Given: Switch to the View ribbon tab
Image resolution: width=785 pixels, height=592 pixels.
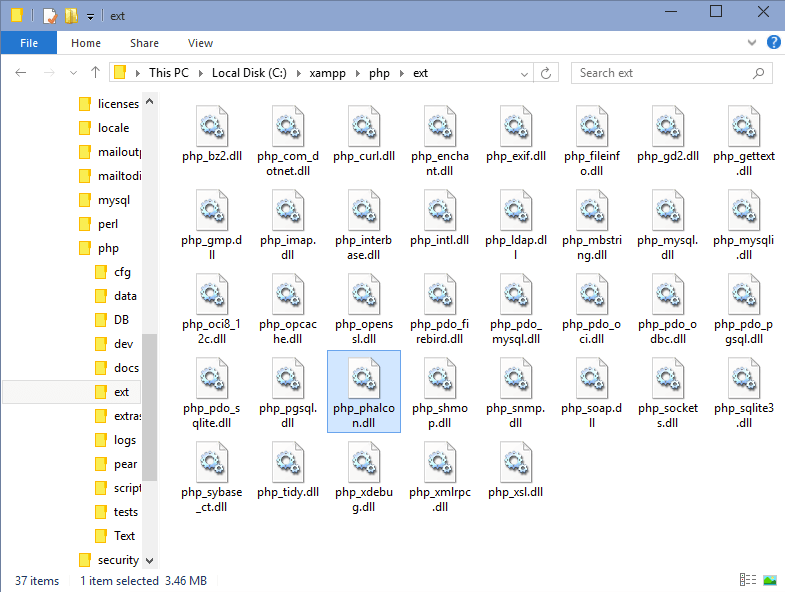Looking at the screenshot, I should tap(200, 43).
